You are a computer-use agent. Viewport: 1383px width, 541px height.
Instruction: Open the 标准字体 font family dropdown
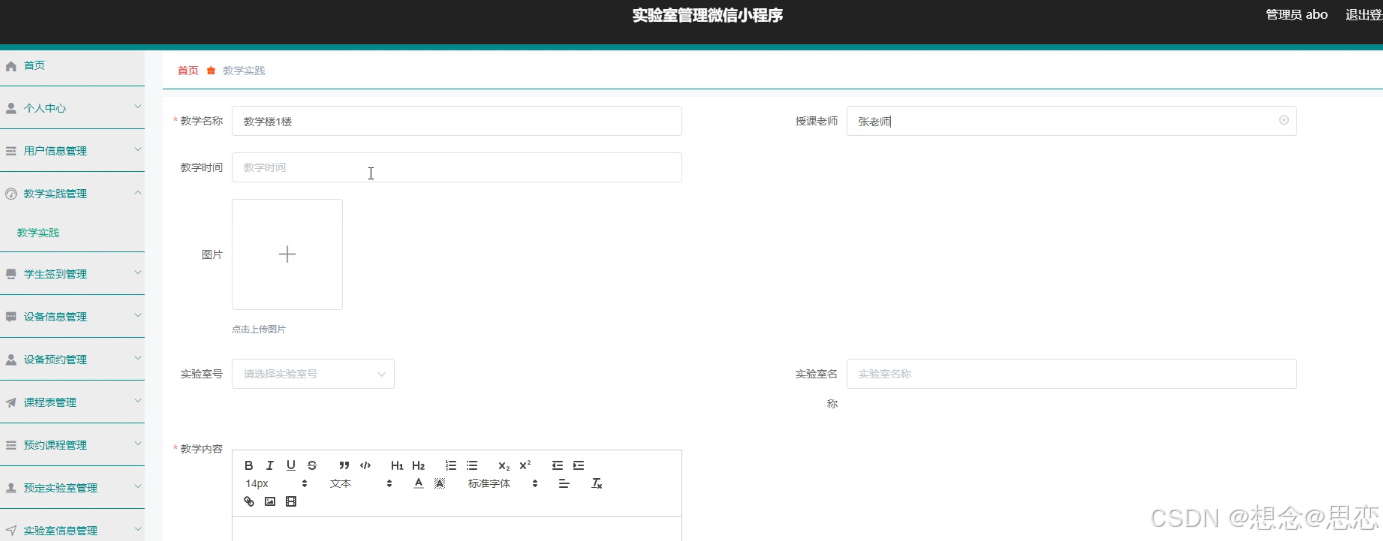(x=504, y=483)
